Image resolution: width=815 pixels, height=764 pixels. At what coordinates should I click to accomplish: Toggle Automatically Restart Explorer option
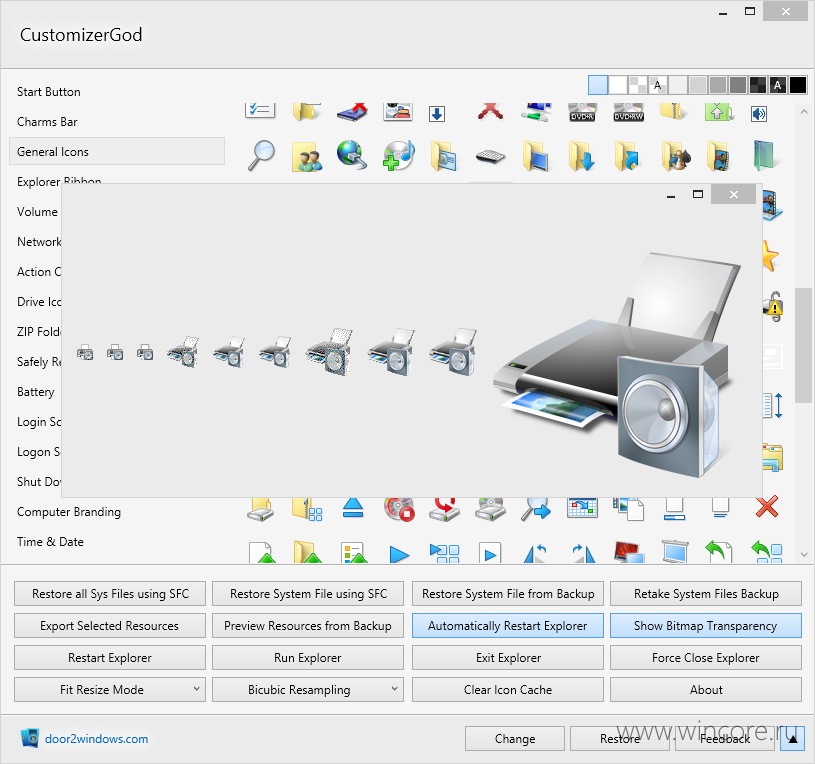click(507, 626)
